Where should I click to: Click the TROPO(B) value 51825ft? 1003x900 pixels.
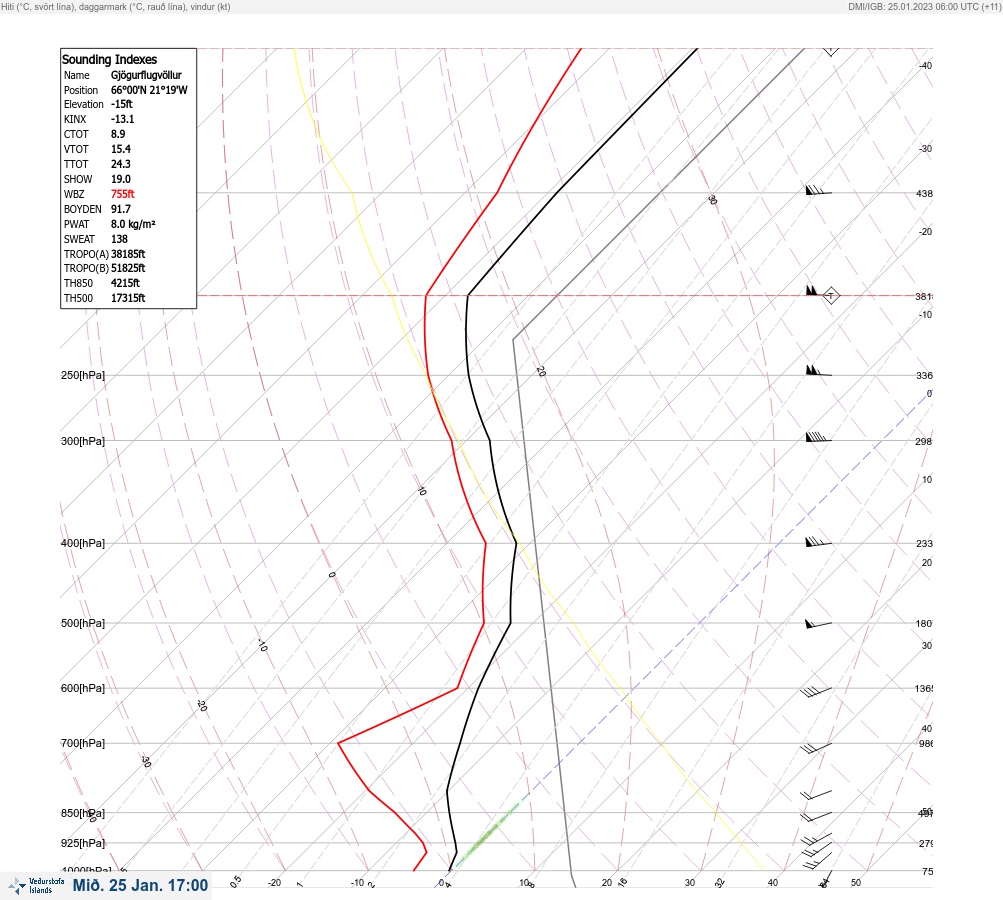click(128, 268)
